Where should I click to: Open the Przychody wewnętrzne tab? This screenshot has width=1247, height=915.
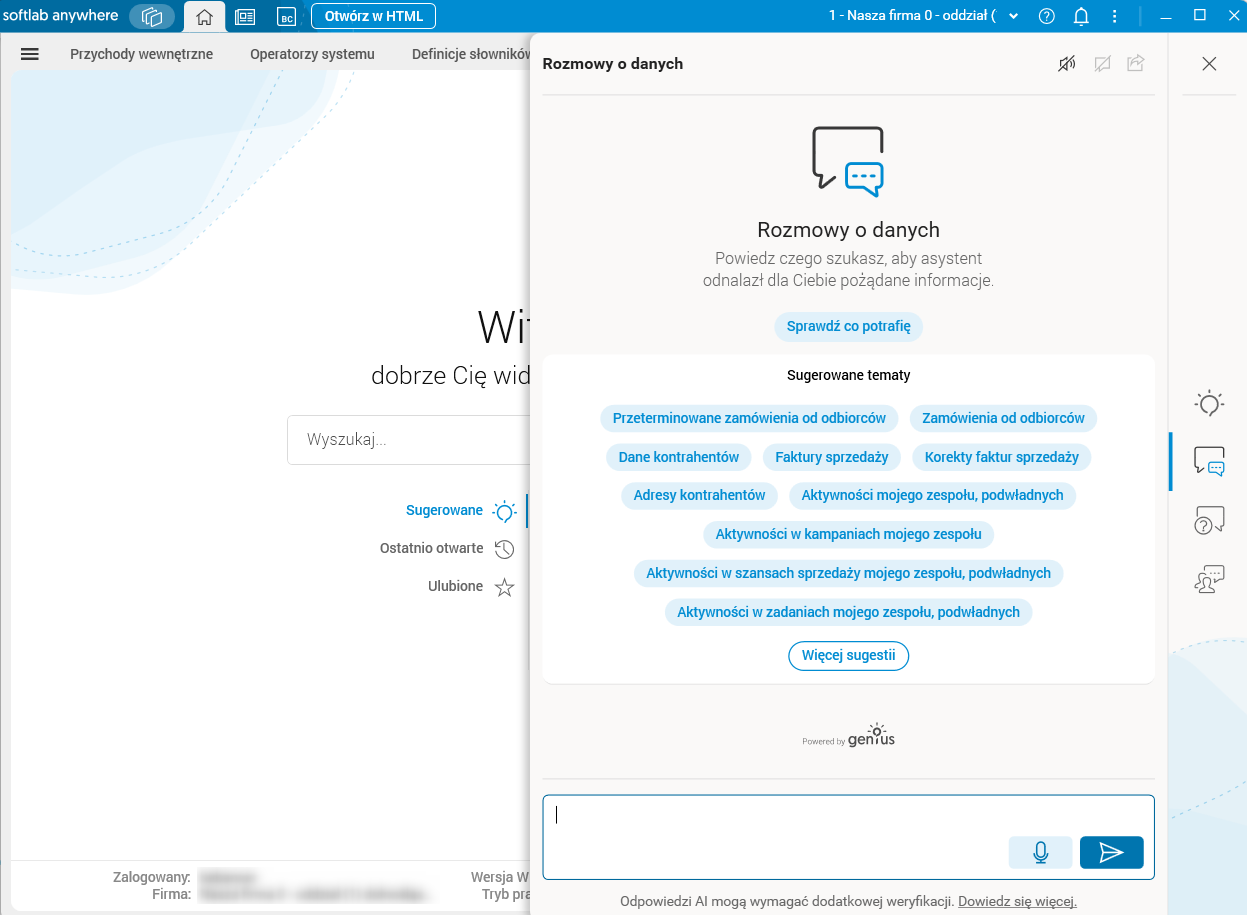pos(140,54)
